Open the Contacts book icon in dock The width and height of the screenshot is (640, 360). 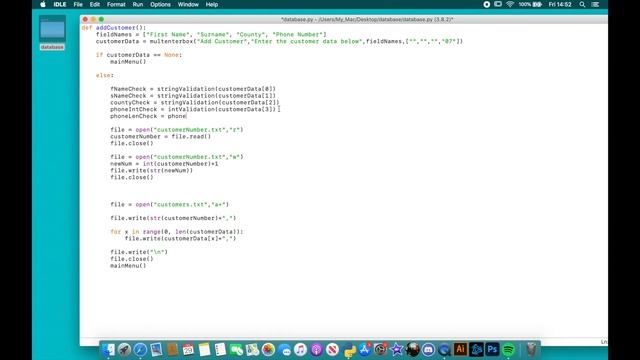[x=172, y=349]
